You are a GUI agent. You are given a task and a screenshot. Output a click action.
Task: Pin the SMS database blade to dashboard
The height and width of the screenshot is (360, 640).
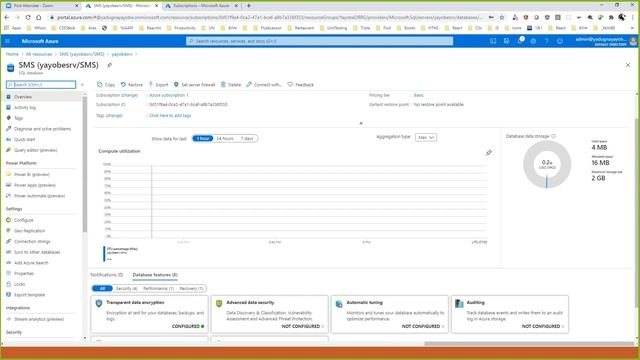(x=109, y=65)
